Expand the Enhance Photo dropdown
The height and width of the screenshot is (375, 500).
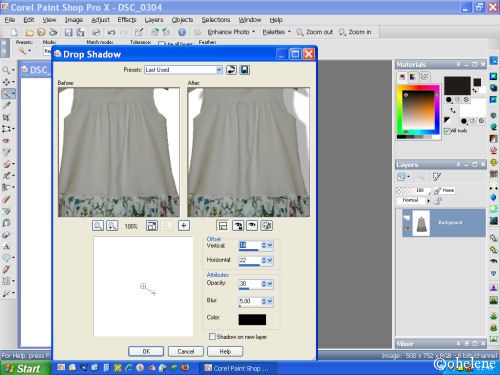(254, 32)
